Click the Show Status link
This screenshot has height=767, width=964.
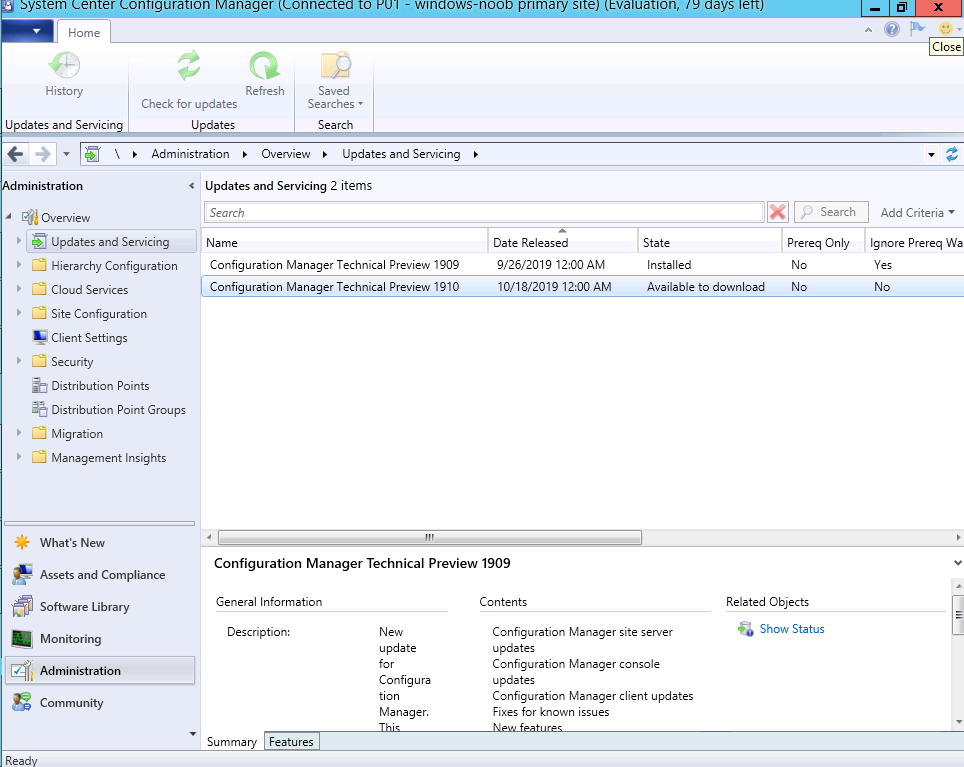[792, 629]
